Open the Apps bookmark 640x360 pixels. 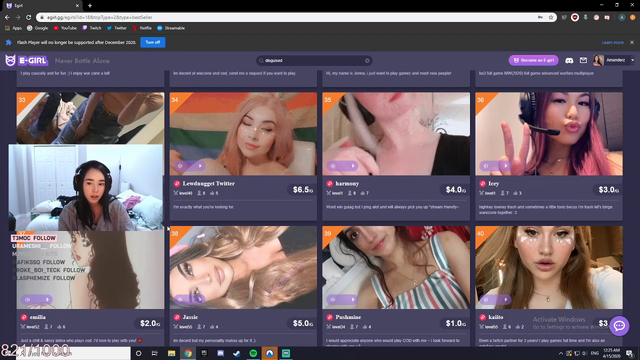[13, 28]
